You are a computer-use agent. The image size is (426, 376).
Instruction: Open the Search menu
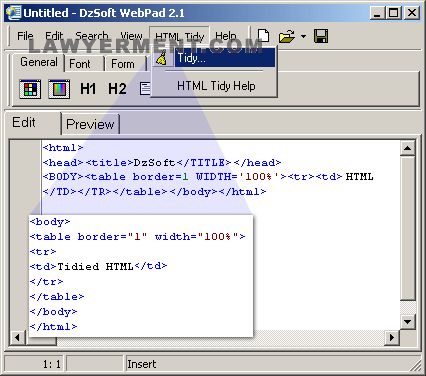[x=92, y=36]
